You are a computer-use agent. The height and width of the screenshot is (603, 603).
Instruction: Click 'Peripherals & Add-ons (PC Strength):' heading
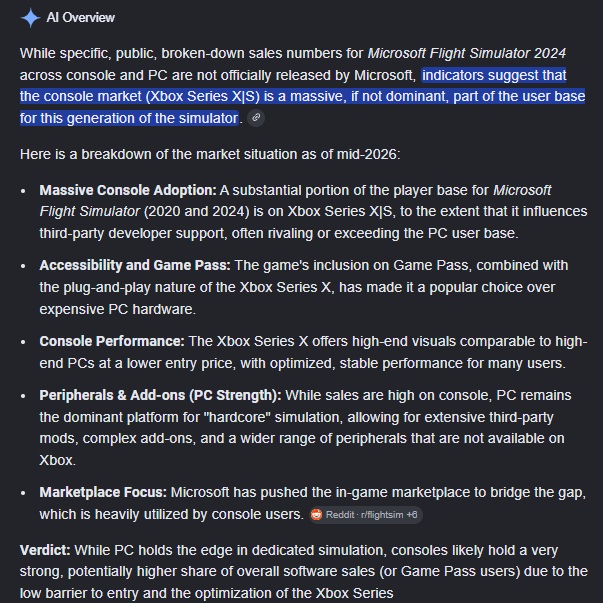coord(160,395)
